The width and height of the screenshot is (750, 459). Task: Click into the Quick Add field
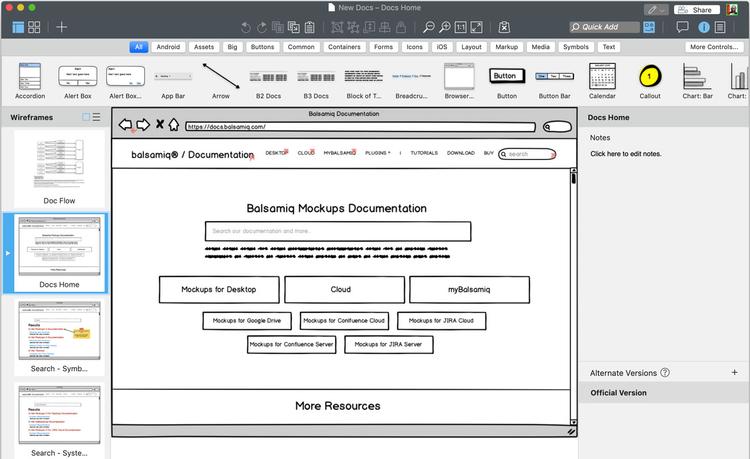(x=604, y=27)
